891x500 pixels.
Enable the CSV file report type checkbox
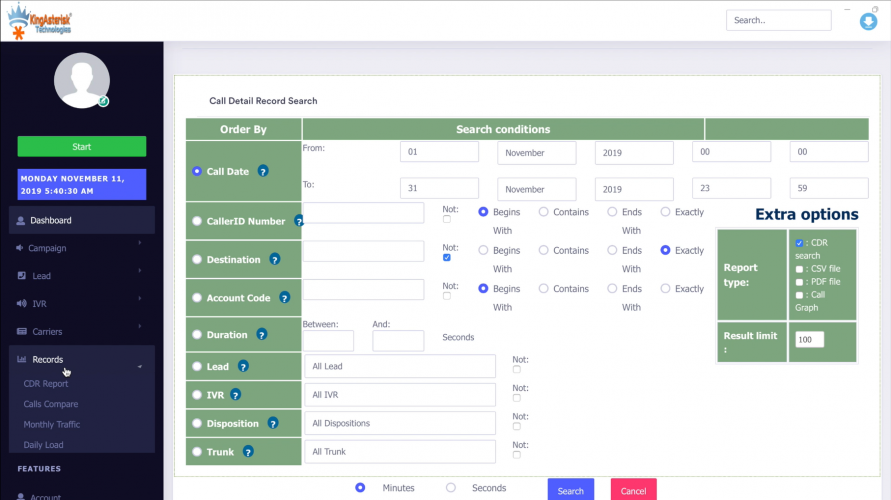[x=798, y=269]
